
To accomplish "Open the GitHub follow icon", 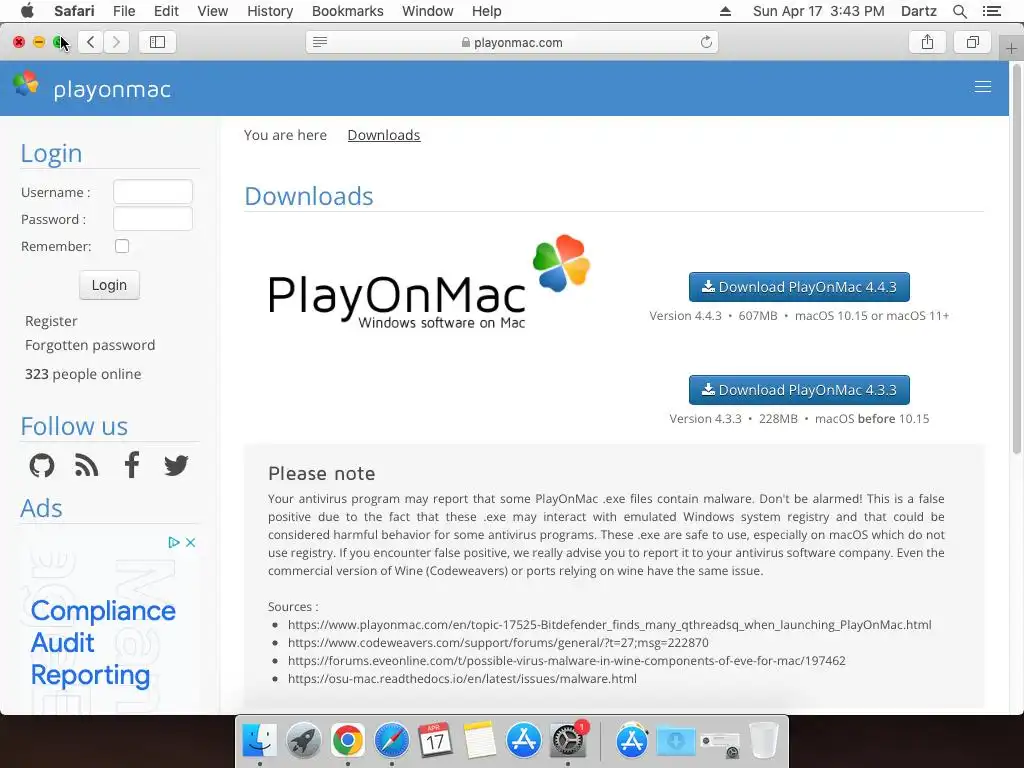I will click(x=42, y=466).
